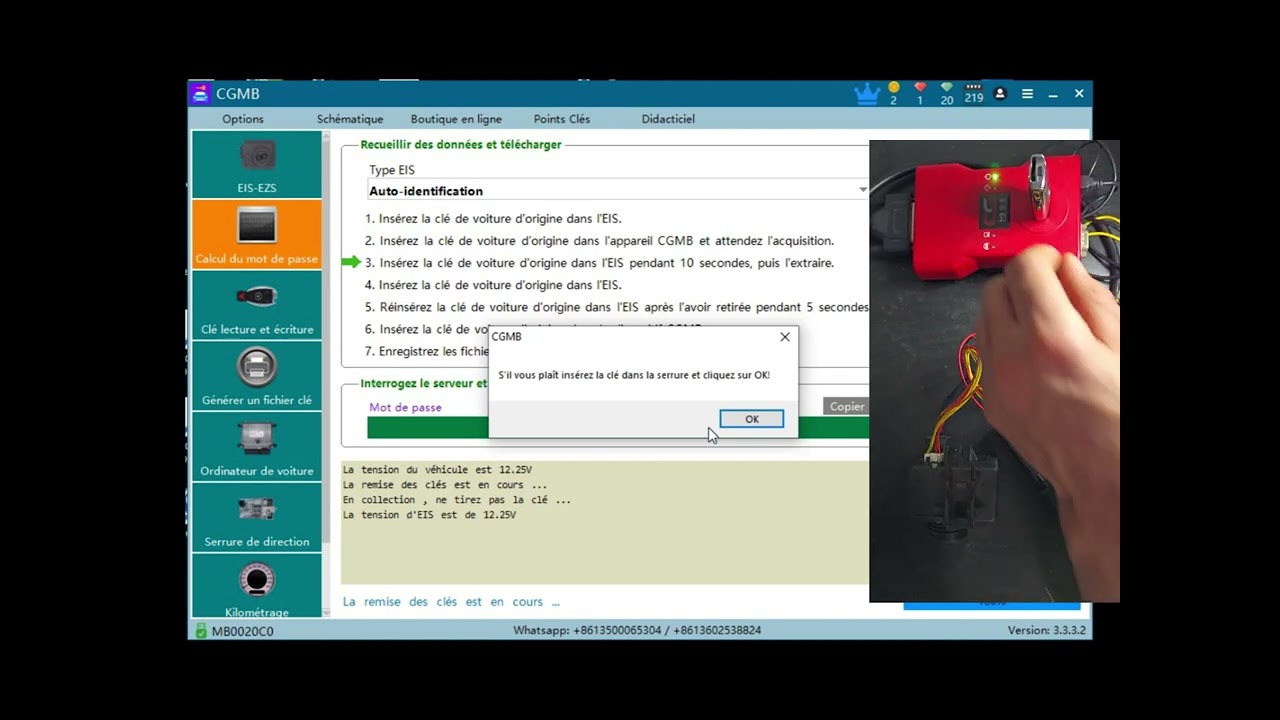Click the Whatsapp contact numbers text

point(637,631)
